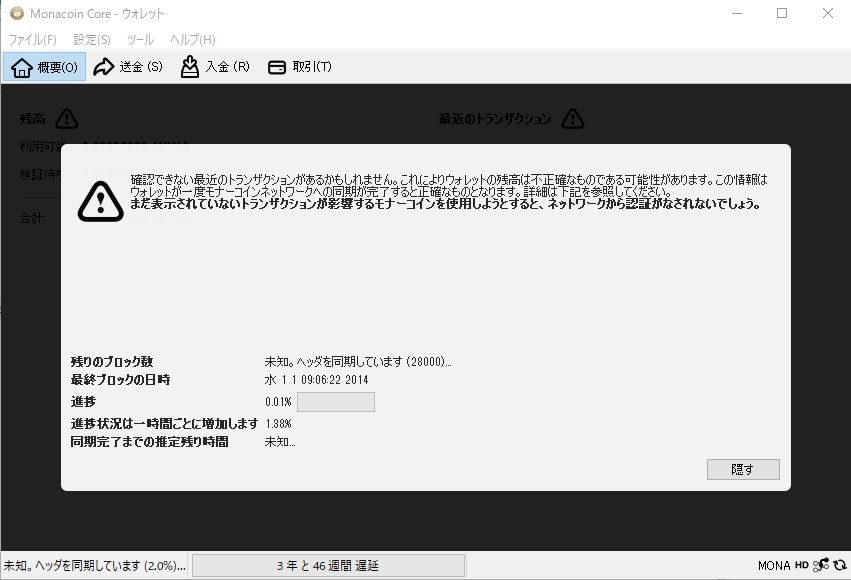851x580 pixels.
Task: Open the MONA unit selector
Action: pos(774,566)
